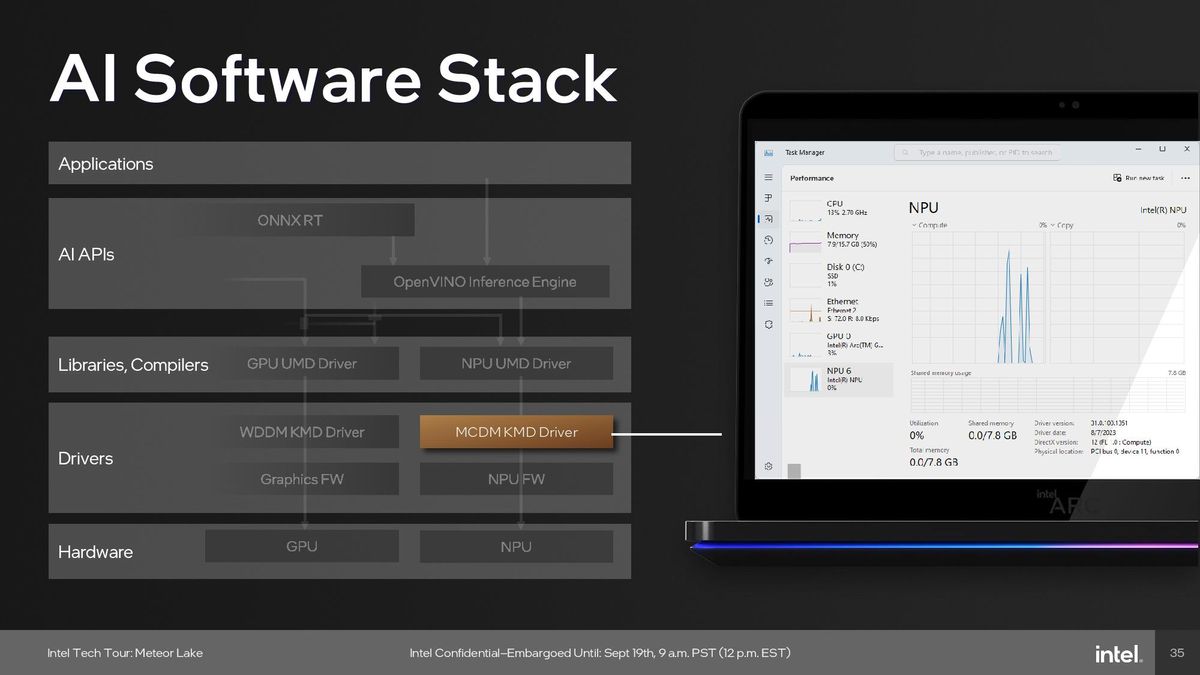Open the Processes page in Task Manager sidebar
This screenshot has width=1200, height=675.
(x=768, y=198)
